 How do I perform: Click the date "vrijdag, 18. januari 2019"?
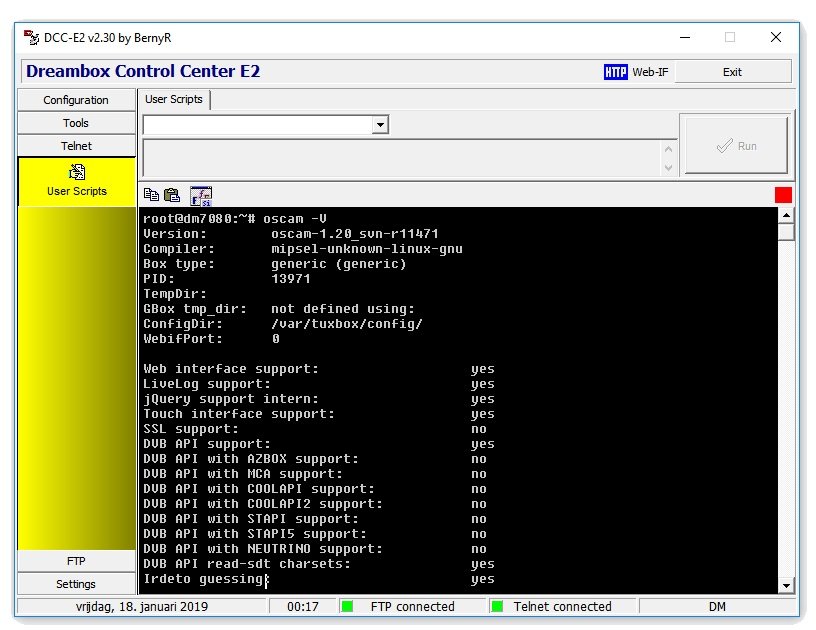[142, 607]
